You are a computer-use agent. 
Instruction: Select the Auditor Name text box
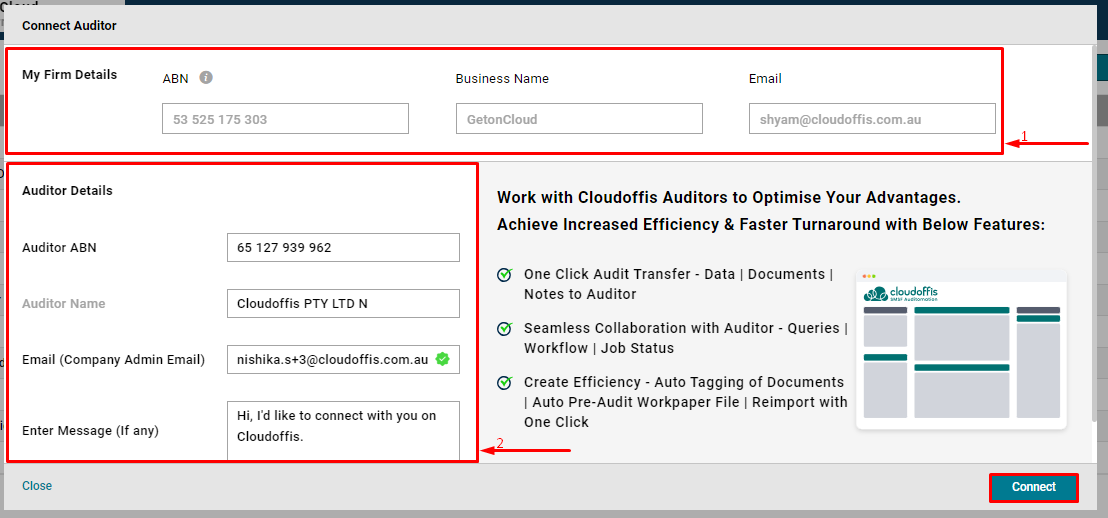pyautogui.click(x=343, y=304)
